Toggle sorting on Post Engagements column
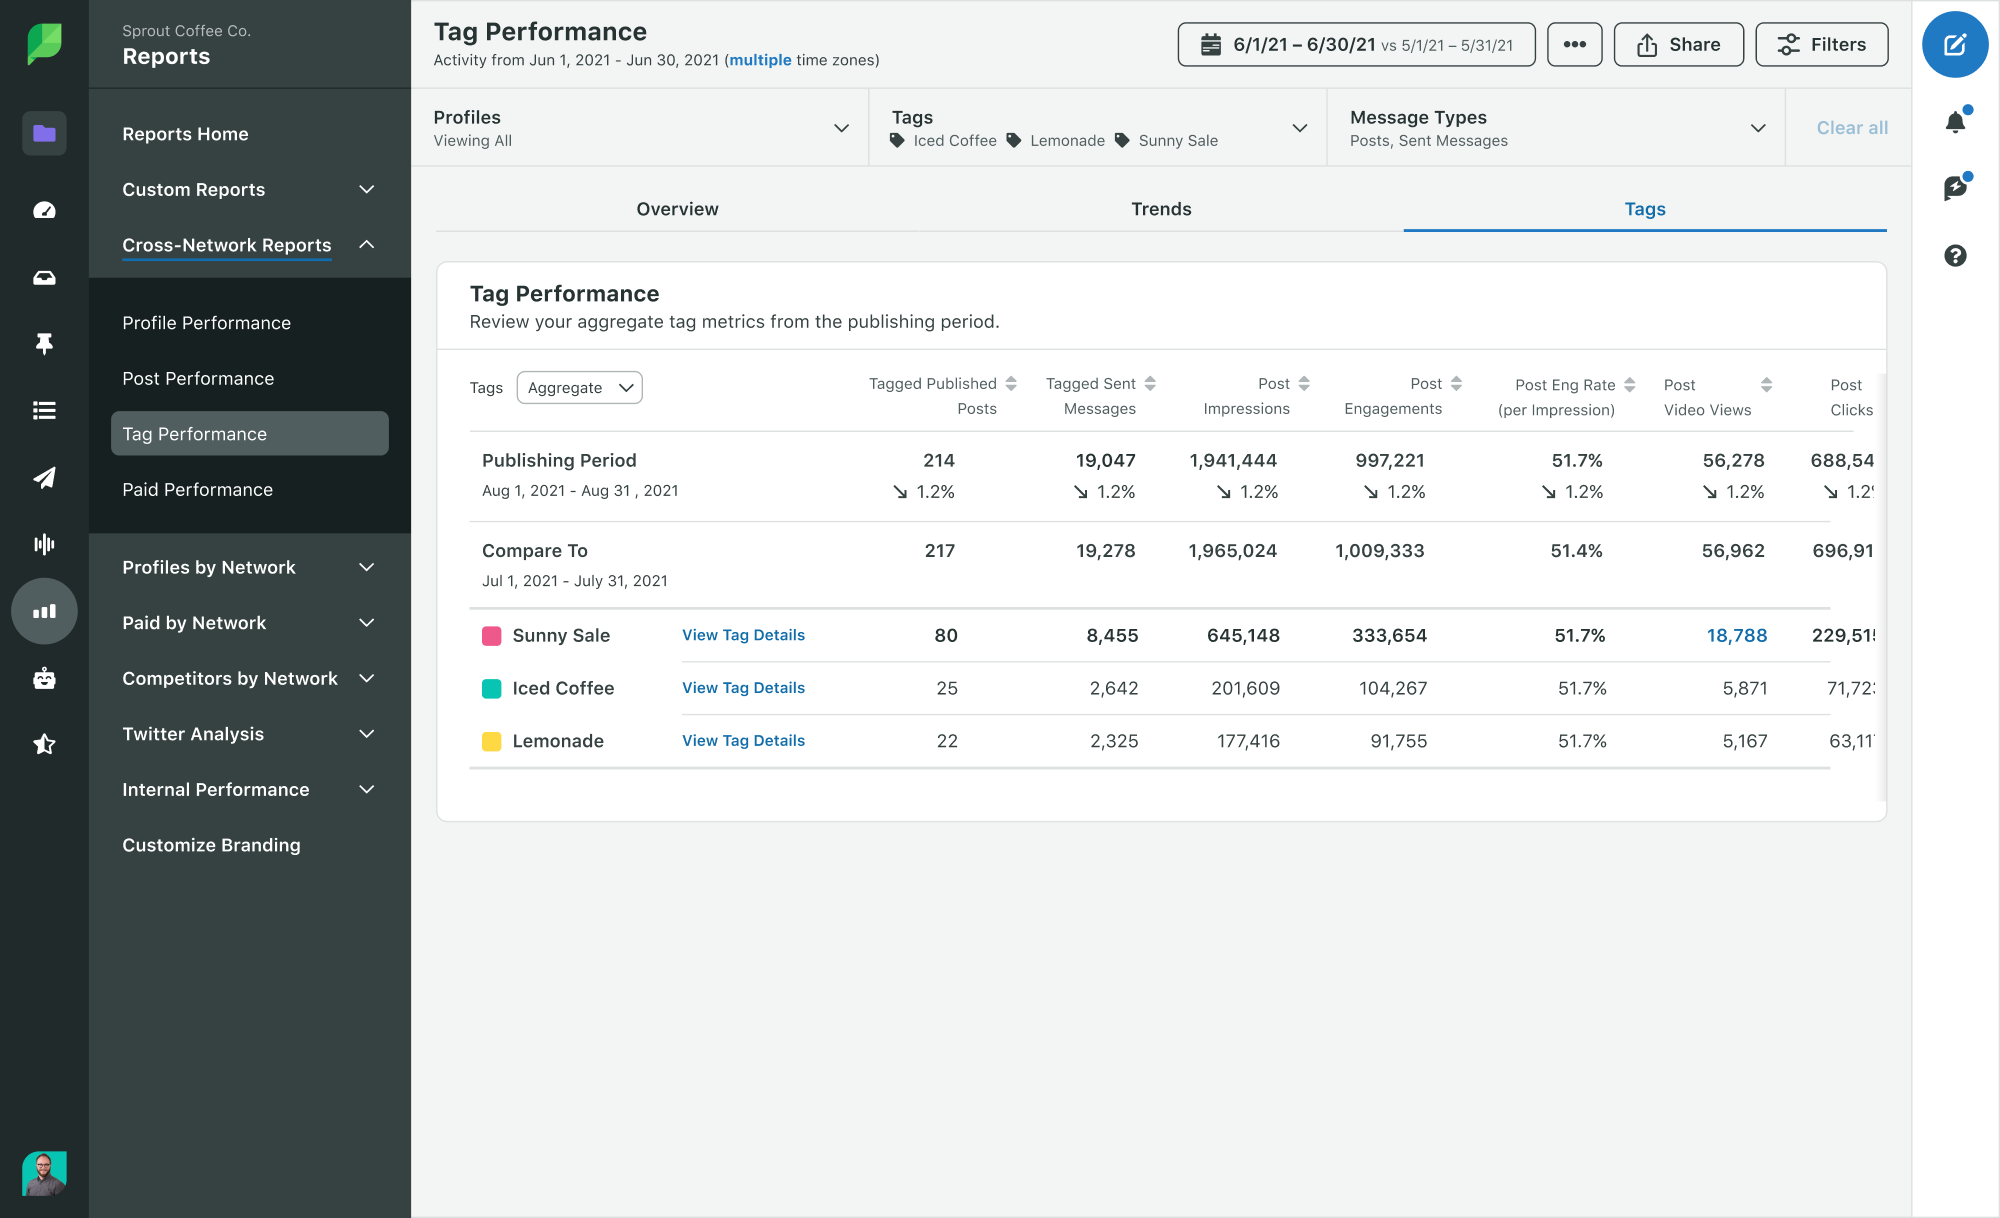This screenshot has width=2000, height=1218. point(1456,383)
